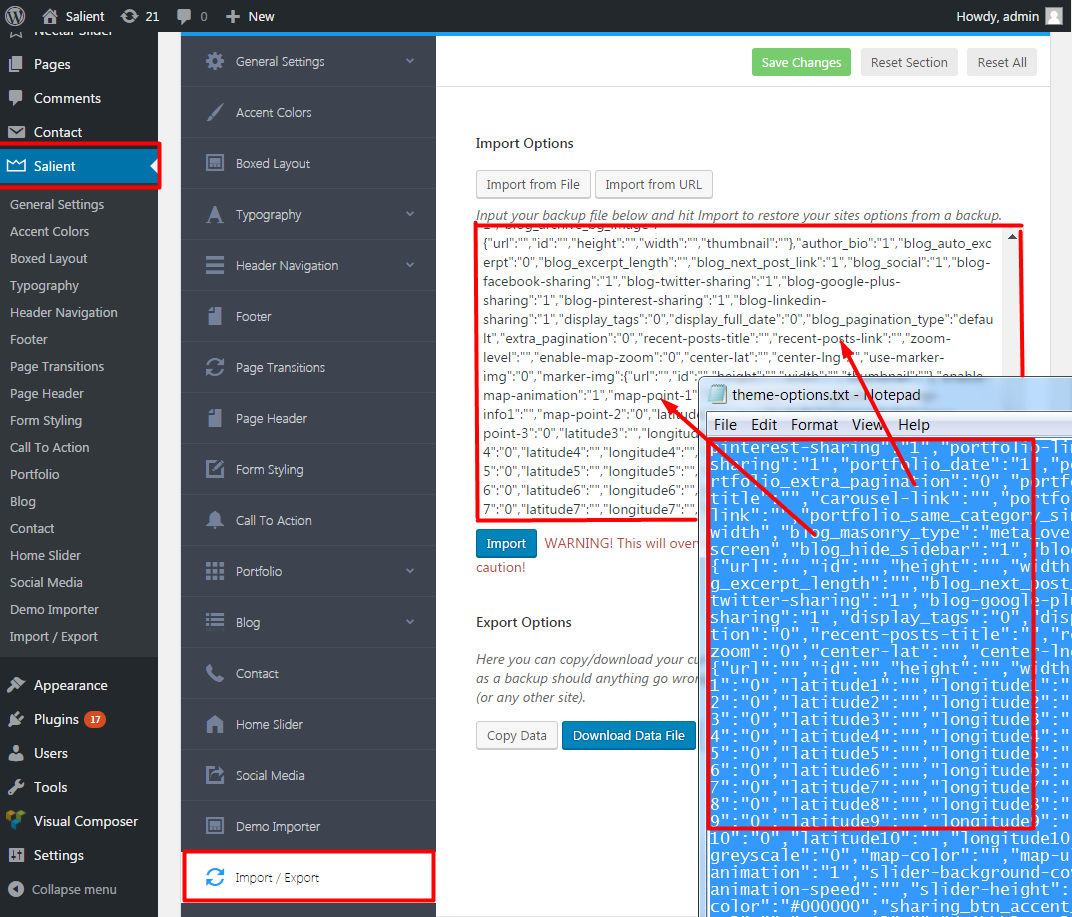Expand the Portfolio section chevron
This screenshot has height=917, width=1072.
(x=410, y=571)
